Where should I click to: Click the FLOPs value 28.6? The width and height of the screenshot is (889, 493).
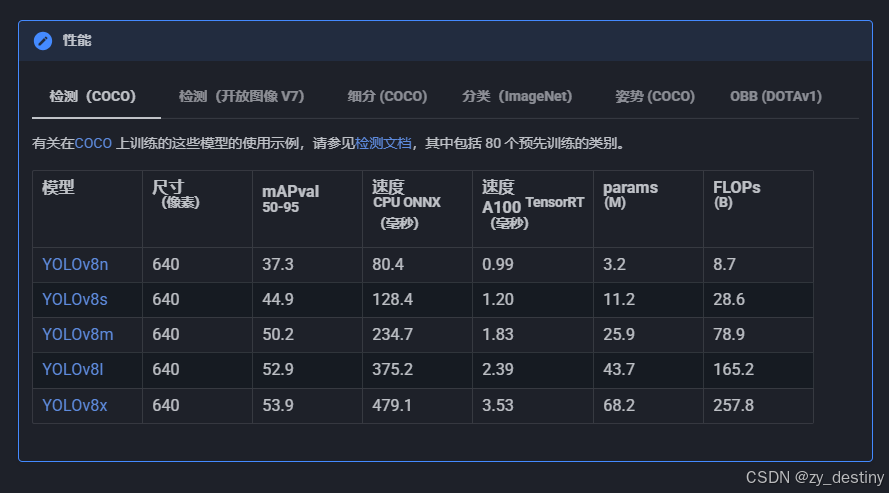(729, 300)
